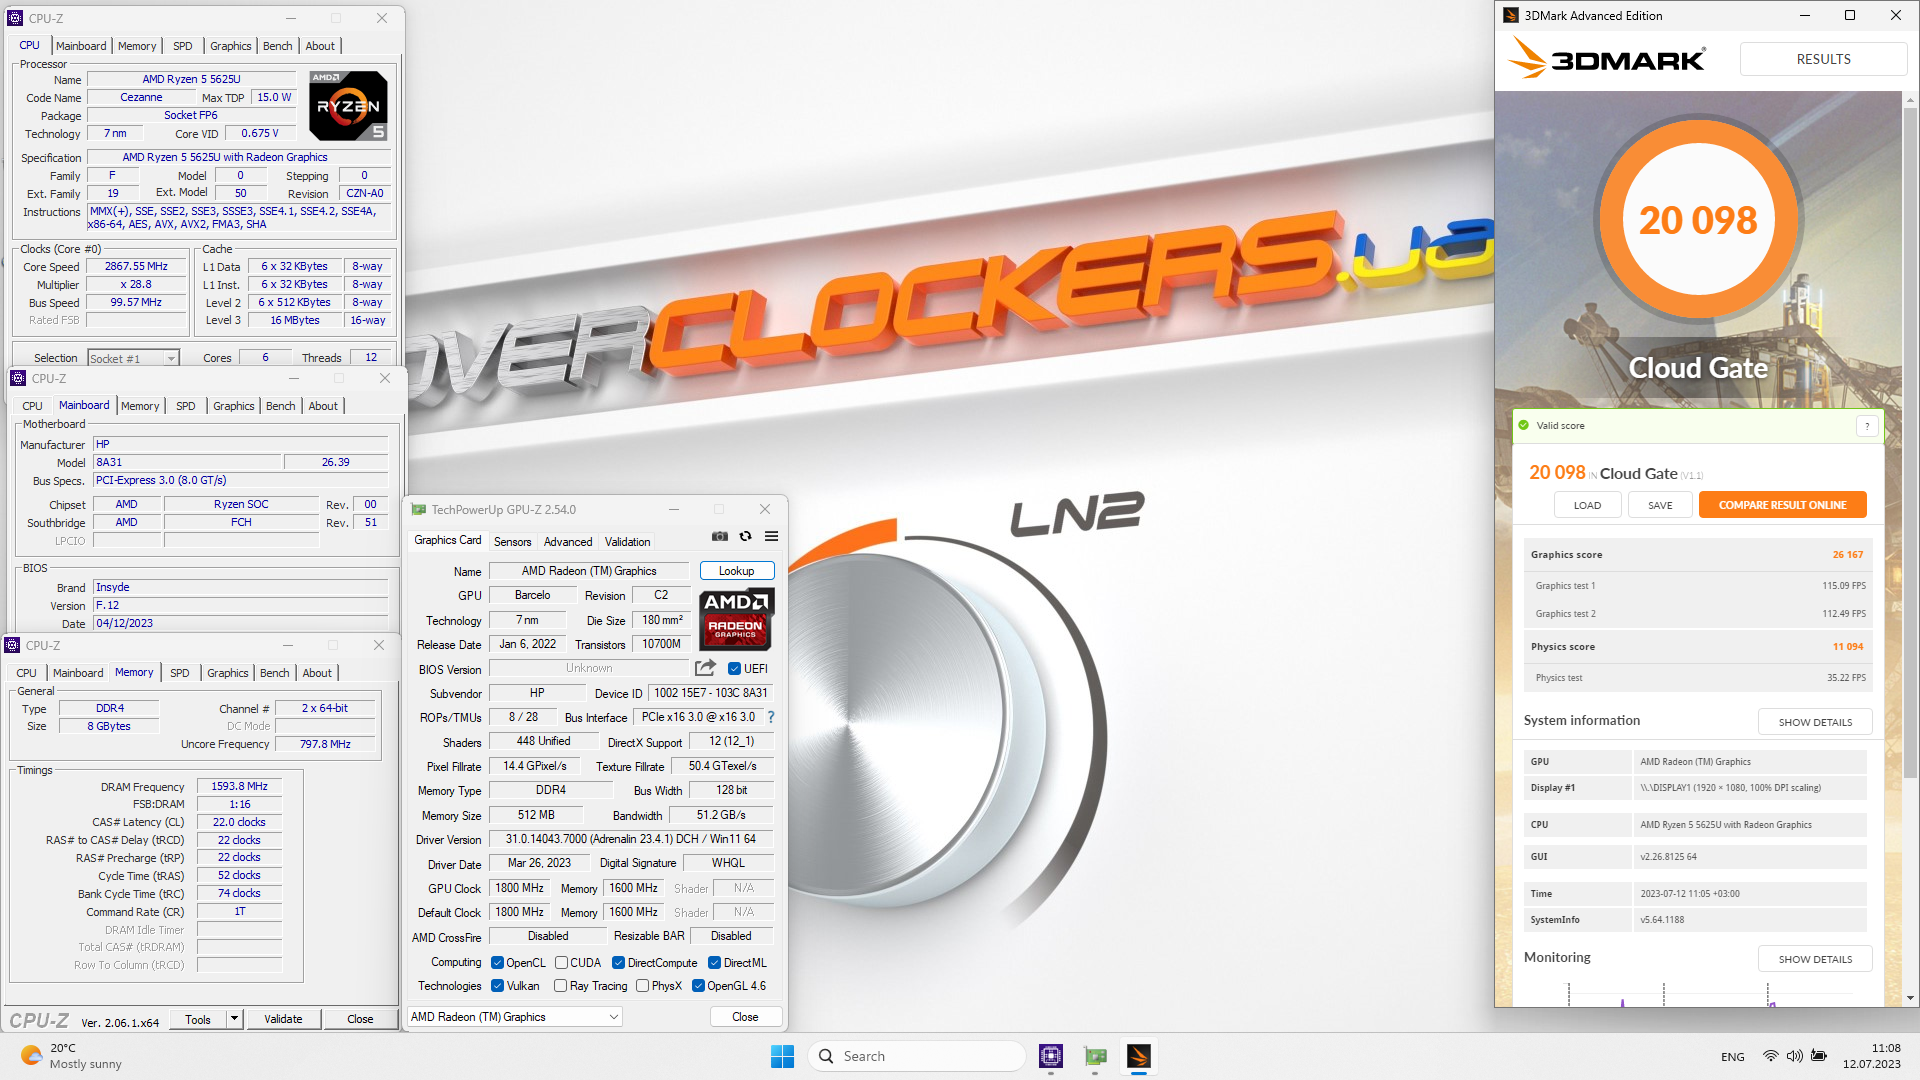Toggle the OpenGL 4.6 checkbox

pos(698,986)
